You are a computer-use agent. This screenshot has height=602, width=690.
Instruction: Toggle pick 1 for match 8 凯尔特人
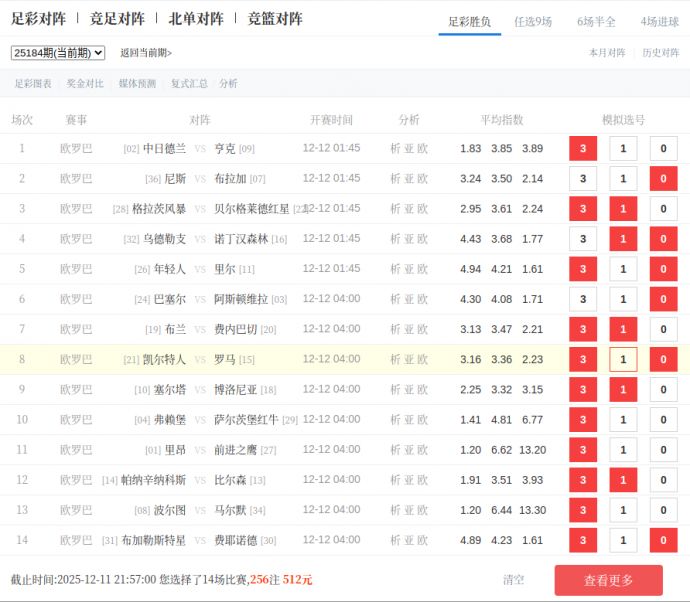click(623, 360)
